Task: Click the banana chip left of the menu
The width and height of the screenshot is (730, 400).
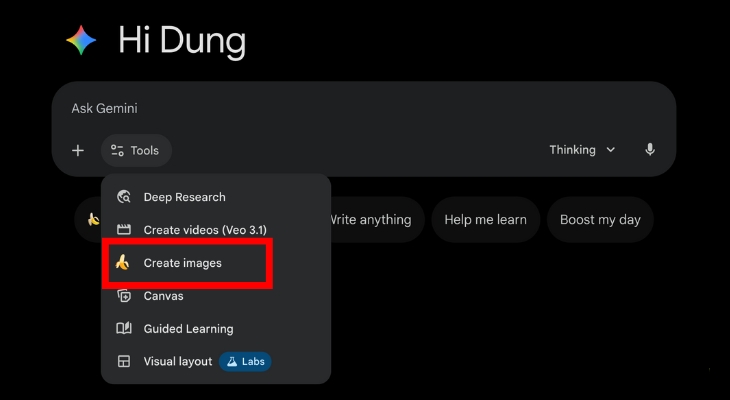Action: click(x=90, y=220)
